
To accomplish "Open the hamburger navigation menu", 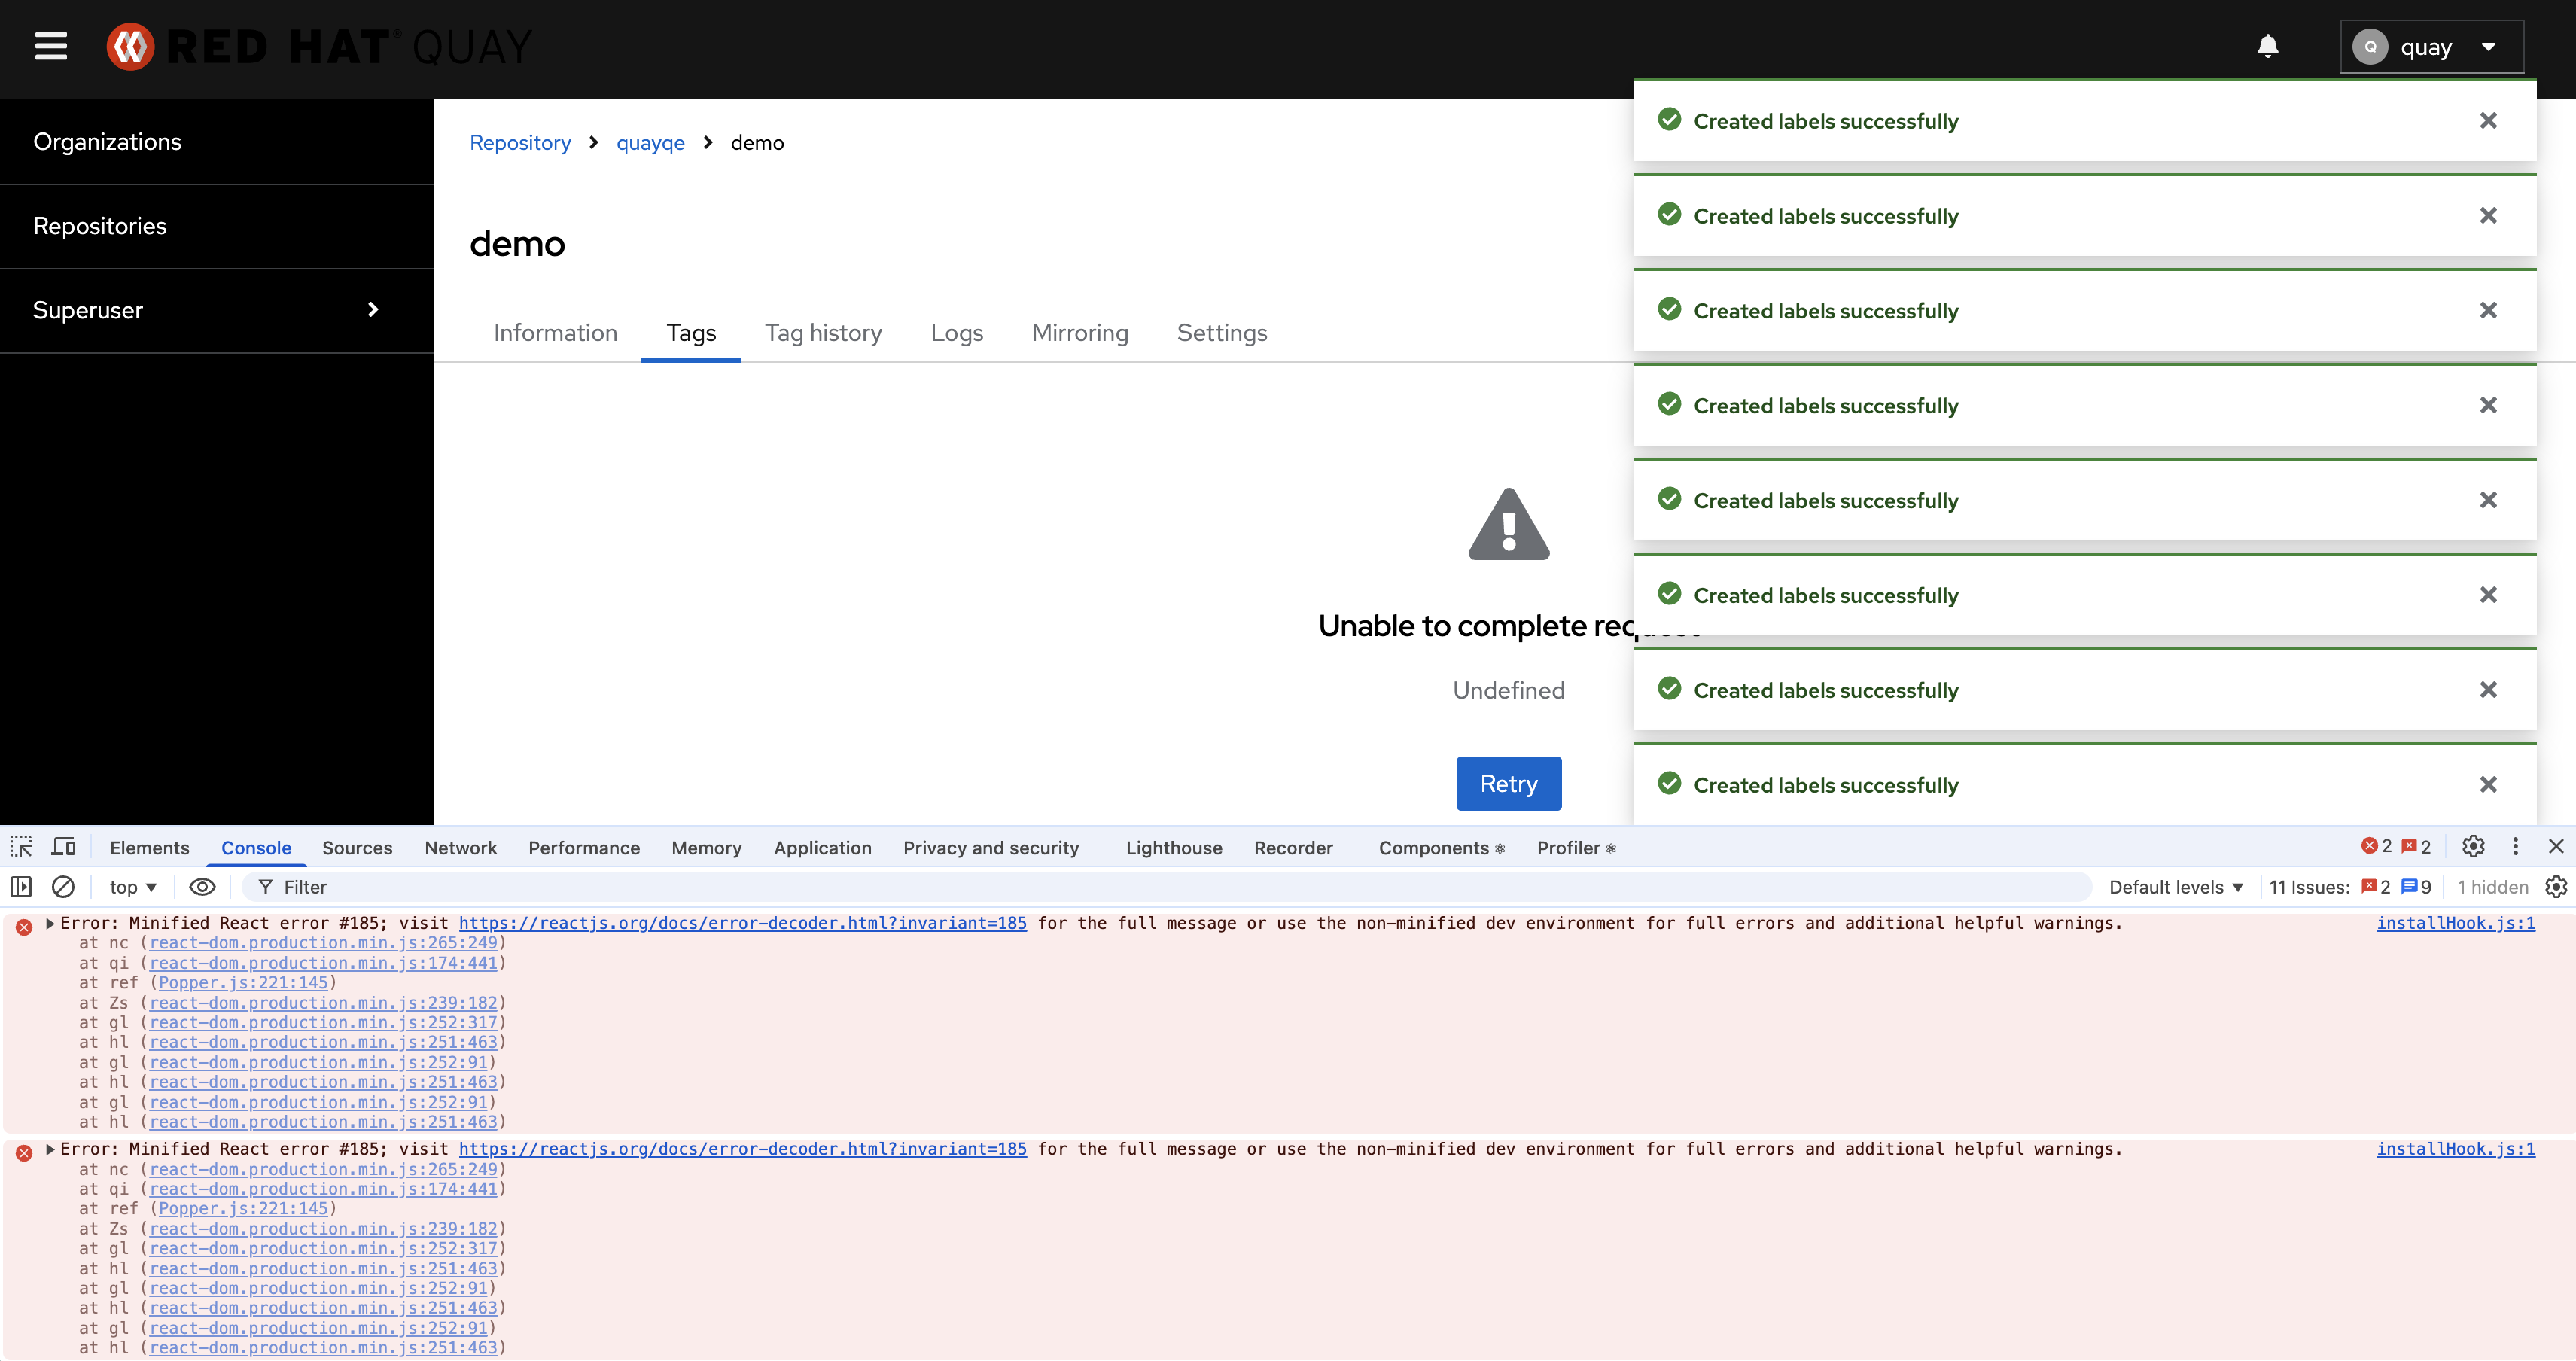I will [51, 46].
